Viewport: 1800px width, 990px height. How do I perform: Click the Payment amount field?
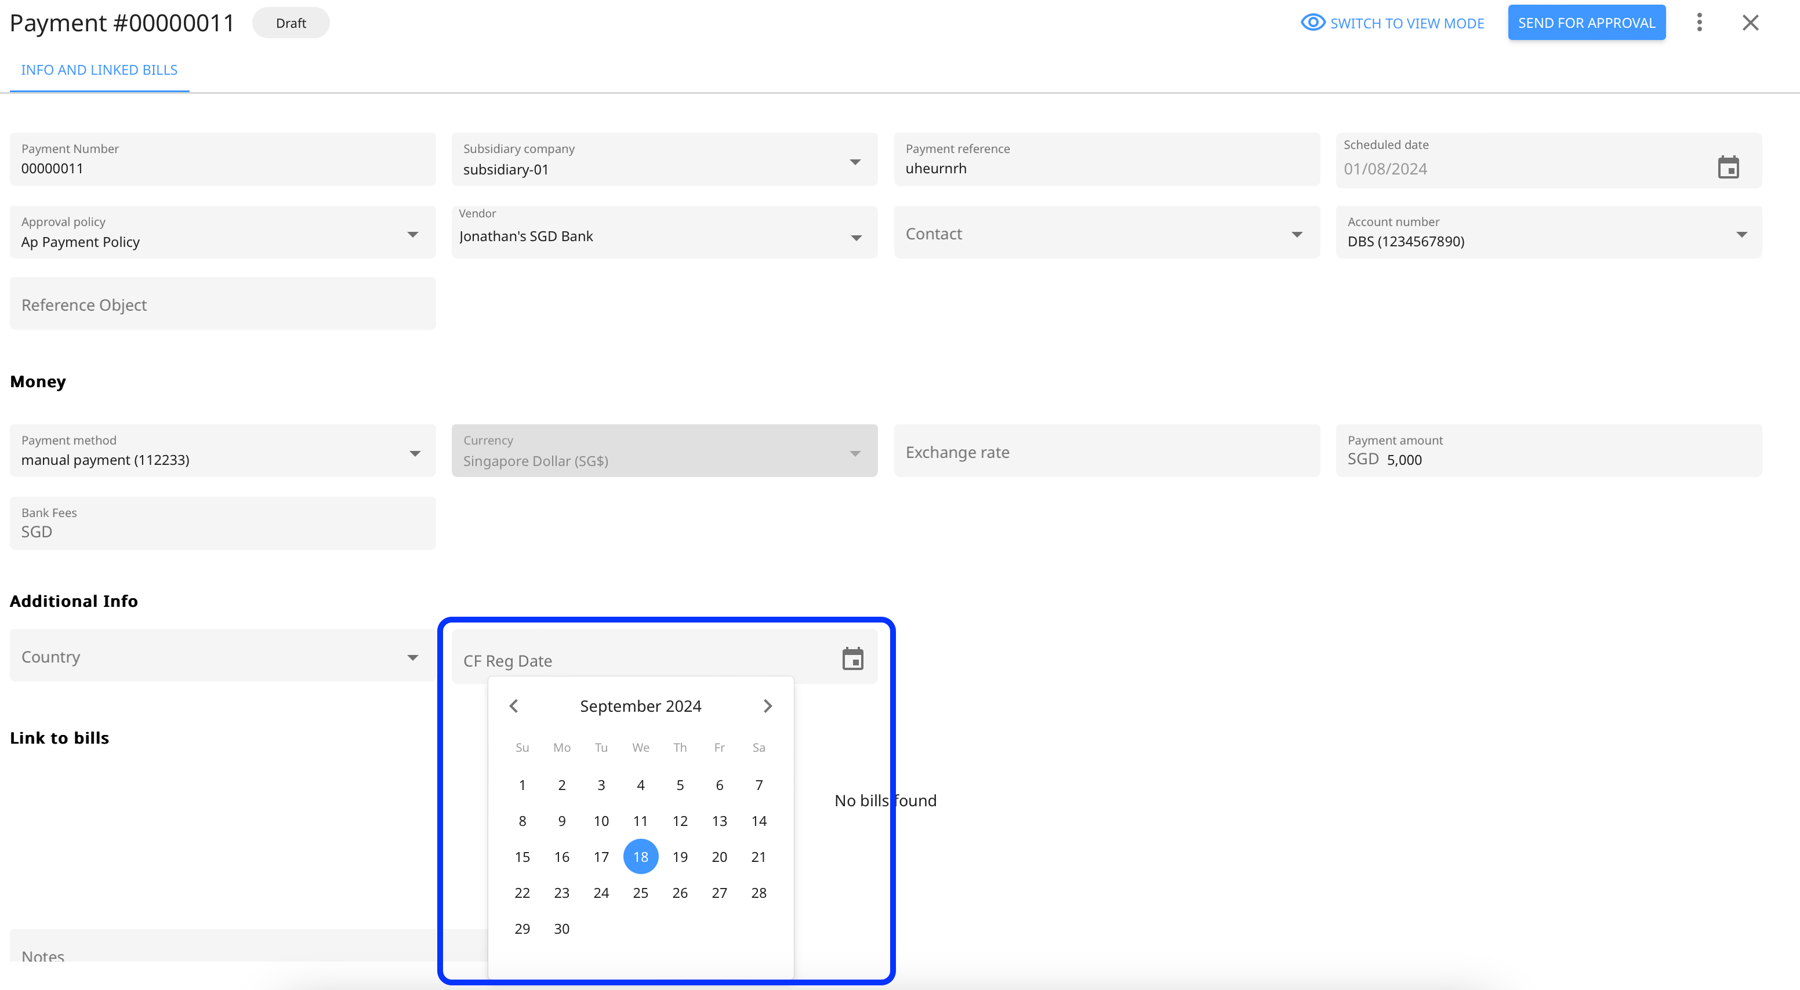click(1548, 450)
